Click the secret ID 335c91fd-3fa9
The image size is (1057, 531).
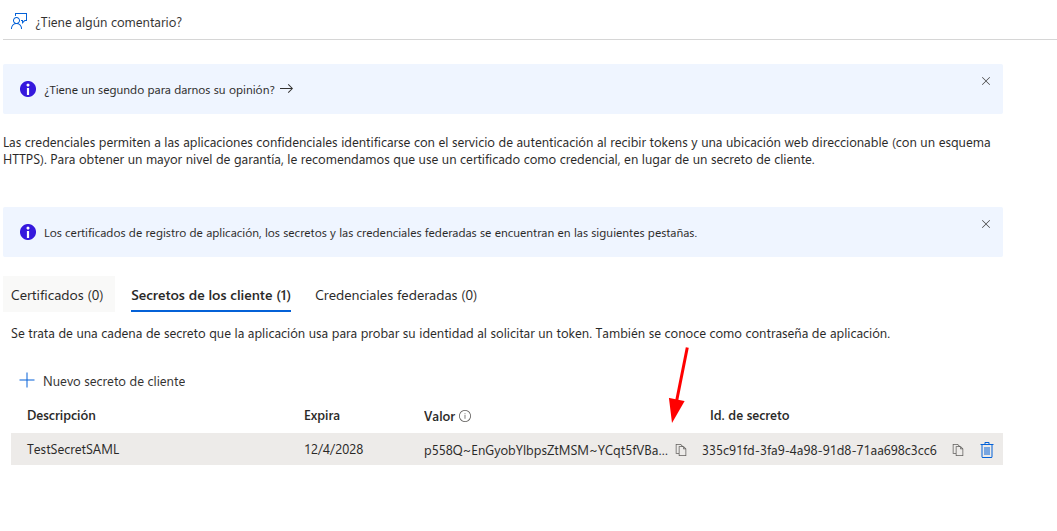(x=819, y=450)
